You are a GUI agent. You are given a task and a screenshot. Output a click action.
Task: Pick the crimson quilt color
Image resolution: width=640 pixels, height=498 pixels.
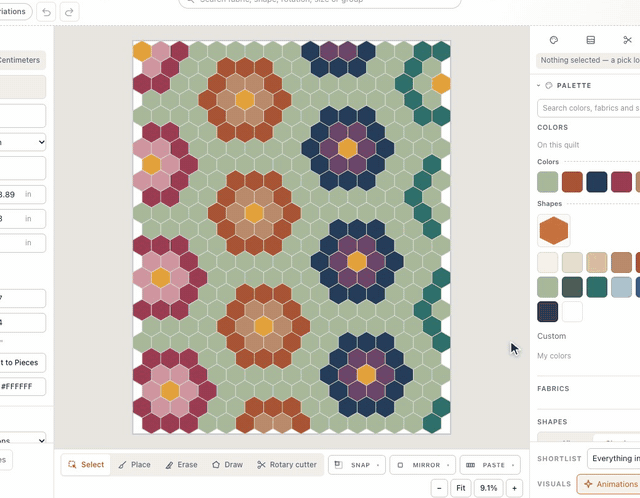[621, 182]
